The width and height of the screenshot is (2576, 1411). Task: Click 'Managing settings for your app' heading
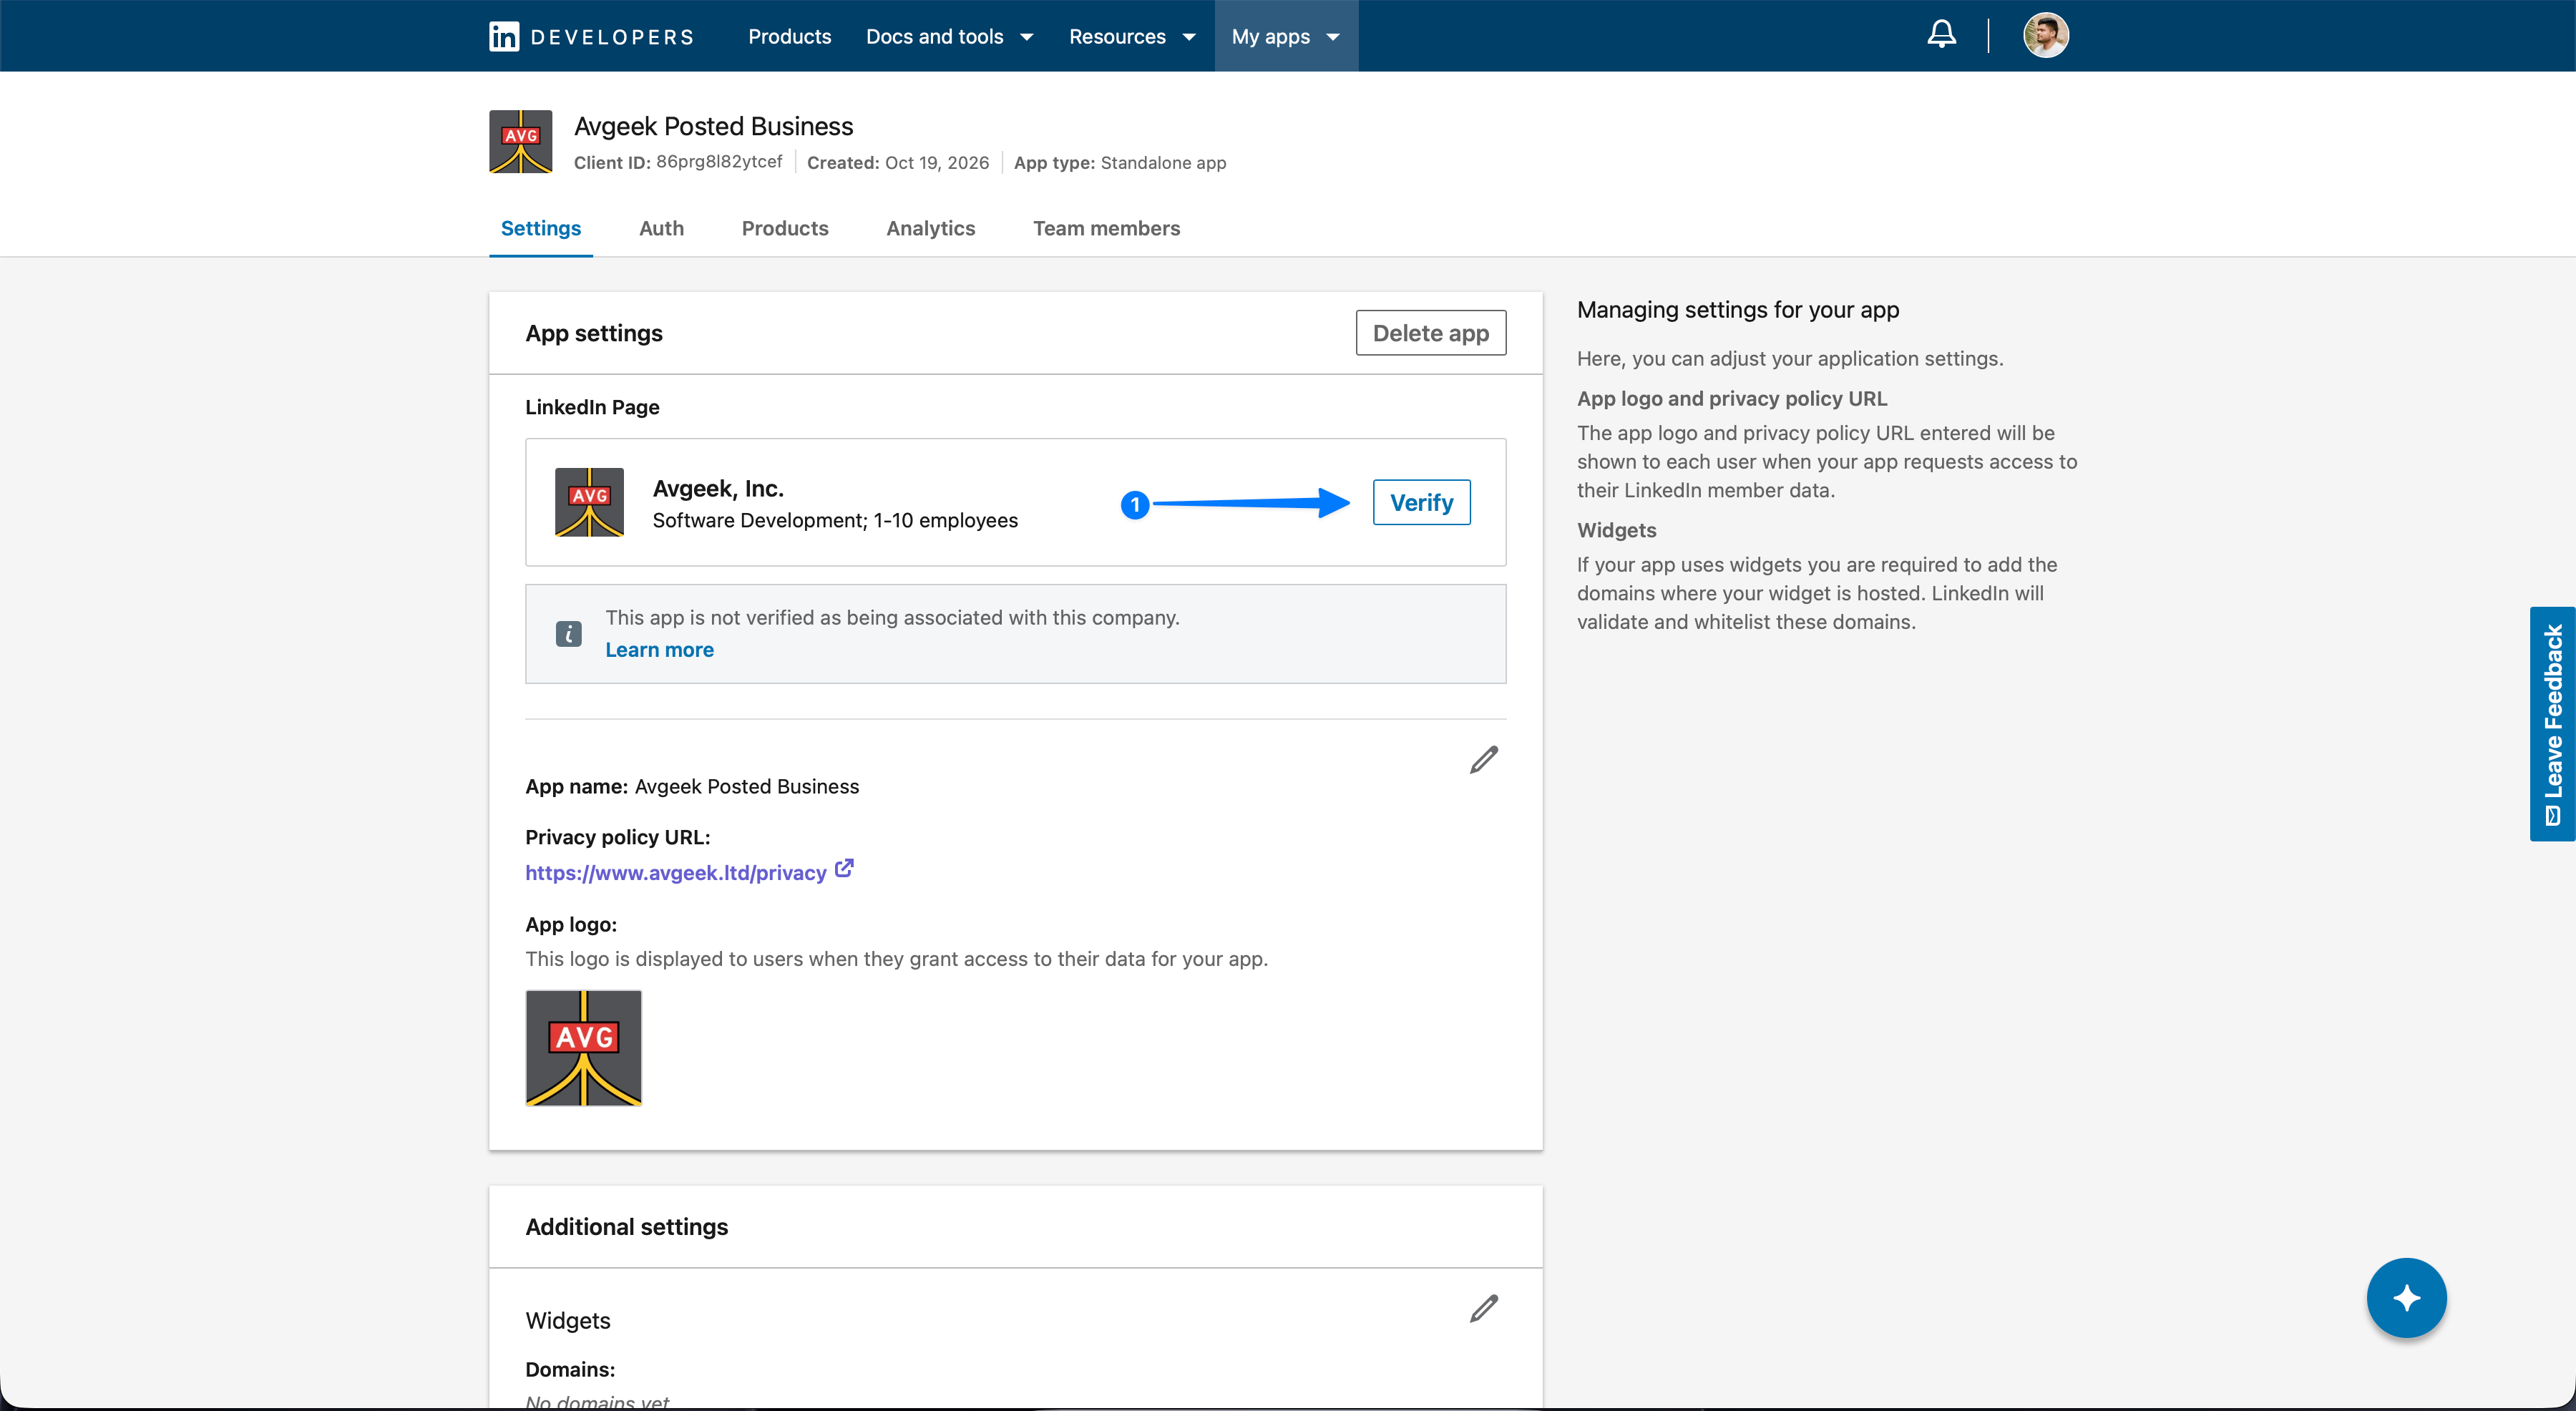(1738, 310)
